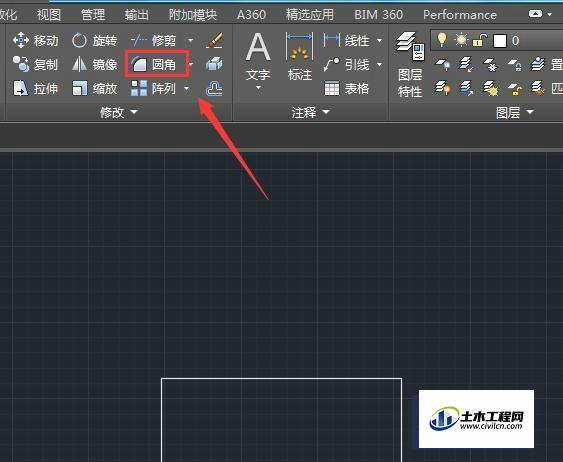563x462 pixels.
Task: Expand the Text (文字) dropdown arrow
Action: (258, 88)
